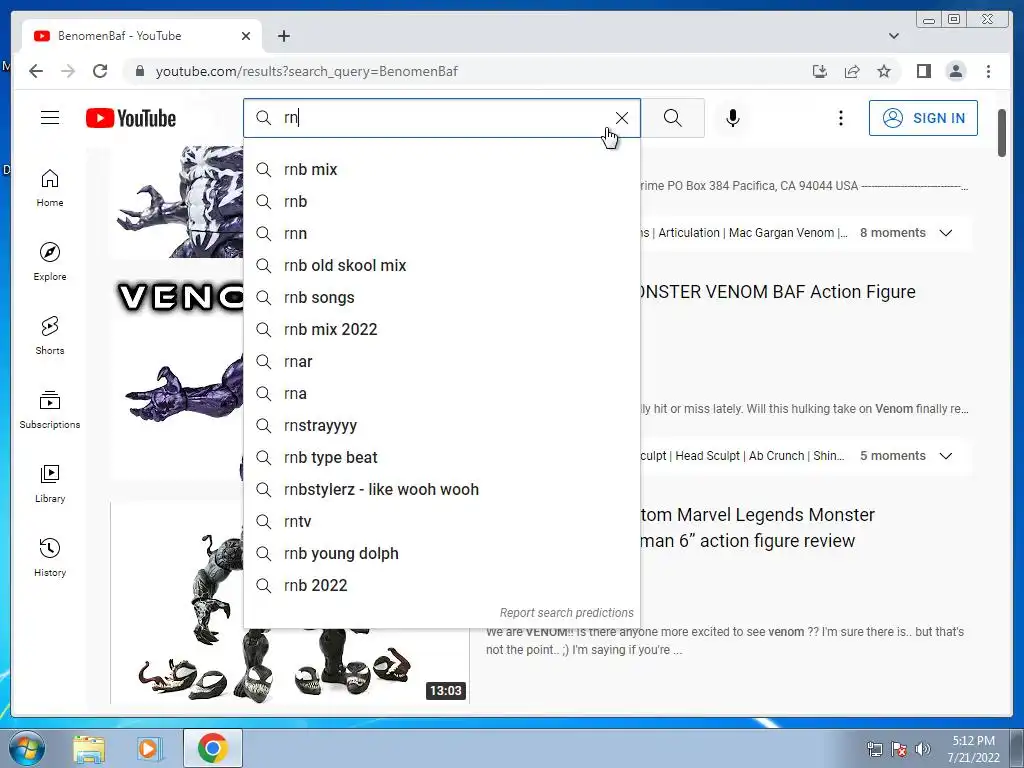This screenshot has height=768, width=1024.
Task: Open the network tray icon
Action: point(874,749)
